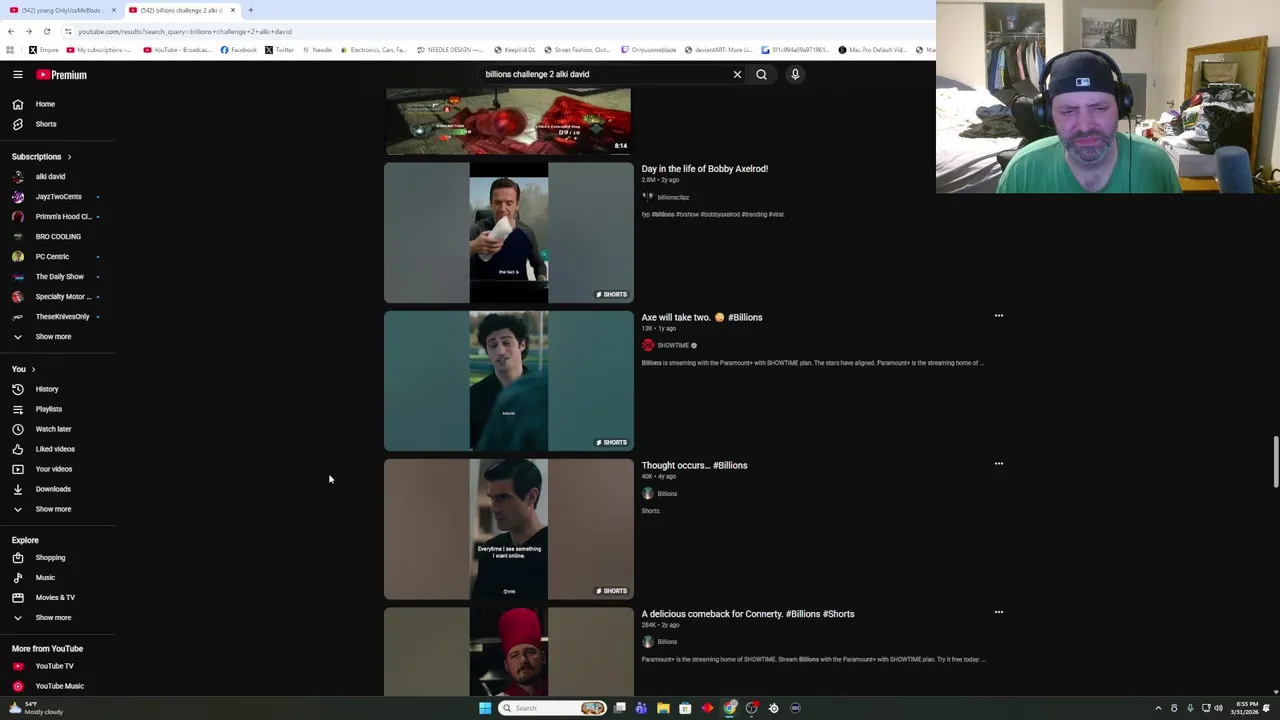The width and height of the screenshot is (1280, 720).
Task: Click the search magnifier button
Action: pyautogui.click(x=761, y=74)
